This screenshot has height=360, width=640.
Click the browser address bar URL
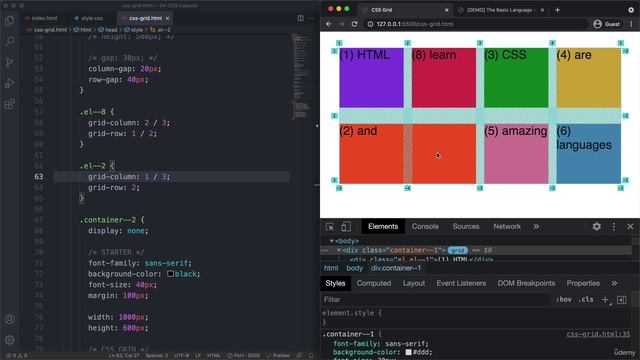coord(415,24)
